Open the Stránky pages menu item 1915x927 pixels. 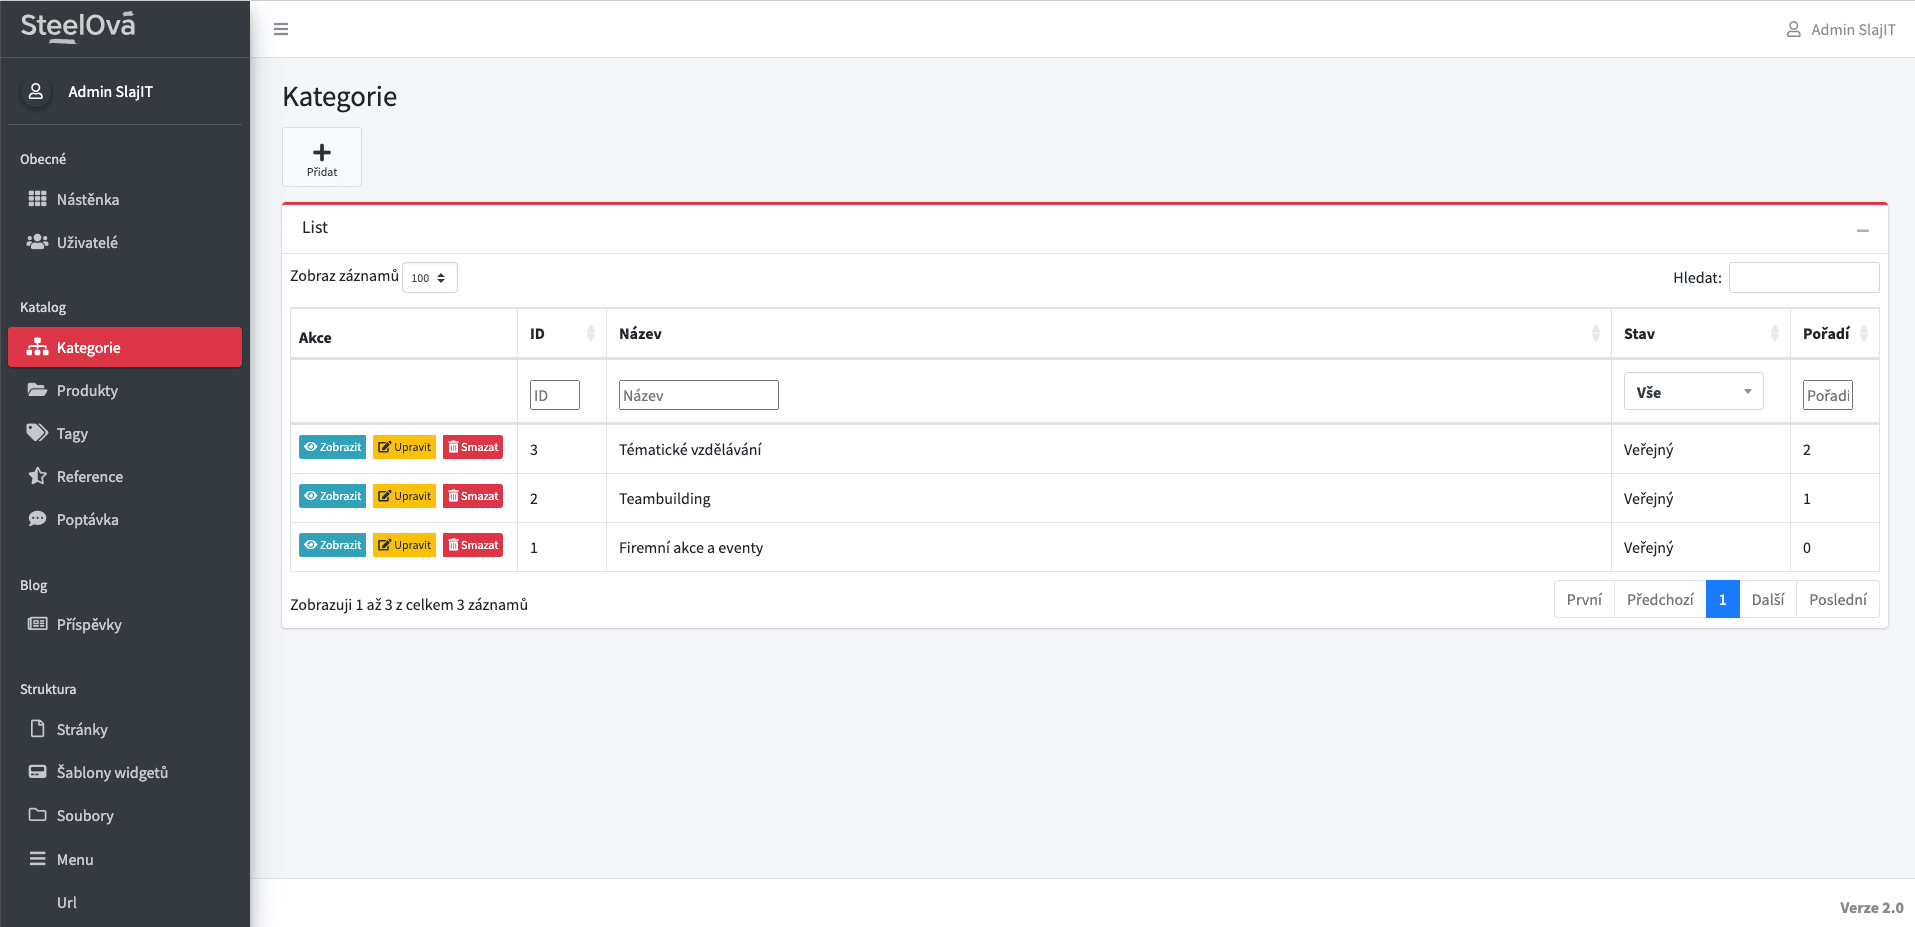coord(82,729)
